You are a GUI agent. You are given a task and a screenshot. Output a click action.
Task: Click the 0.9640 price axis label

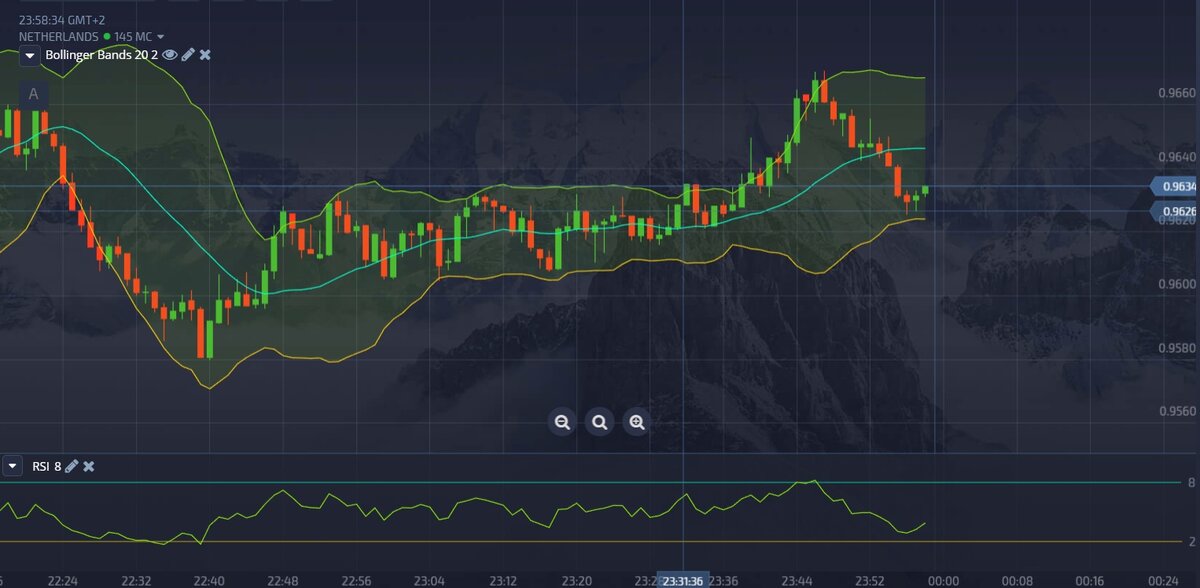coord(1176,157)
